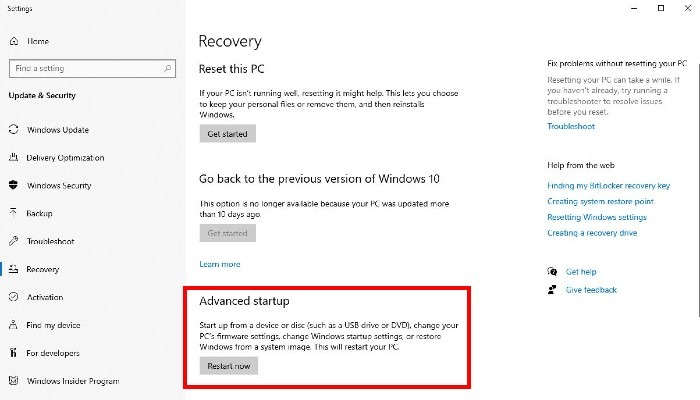The height and width of the screenshot is (400, 700).
Task: Click Restart now under Advanced startup
Action: point(228,366)
